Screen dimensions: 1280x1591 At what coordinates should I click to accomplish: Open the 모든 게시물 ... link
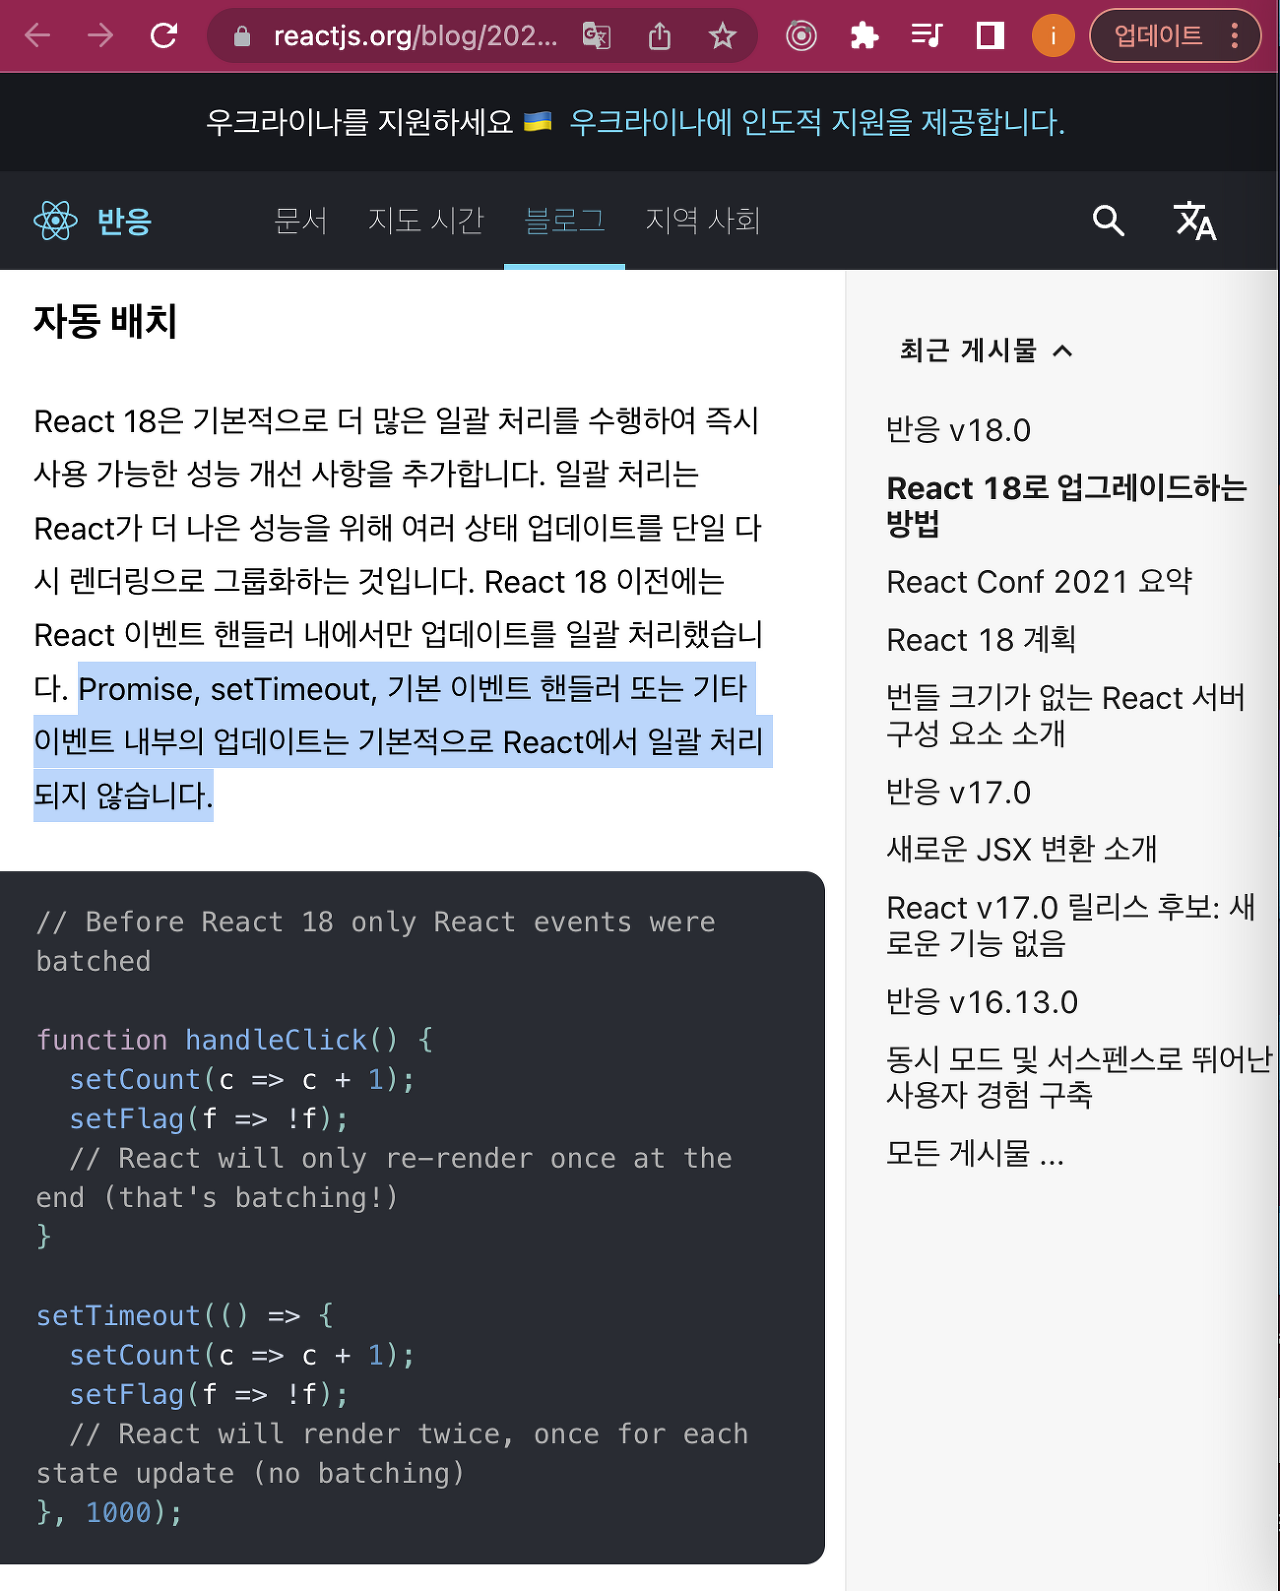(x=975, y=1154)
